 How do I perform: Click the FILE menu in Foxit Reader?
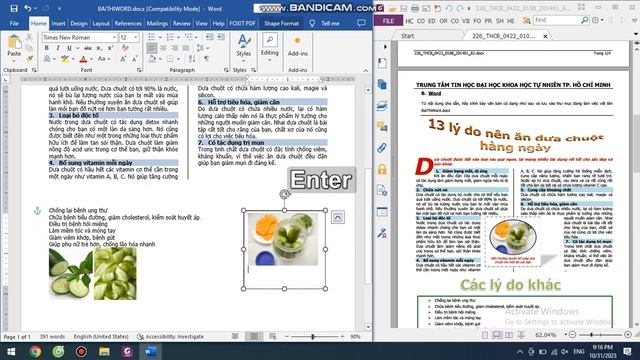coord(388,21)
